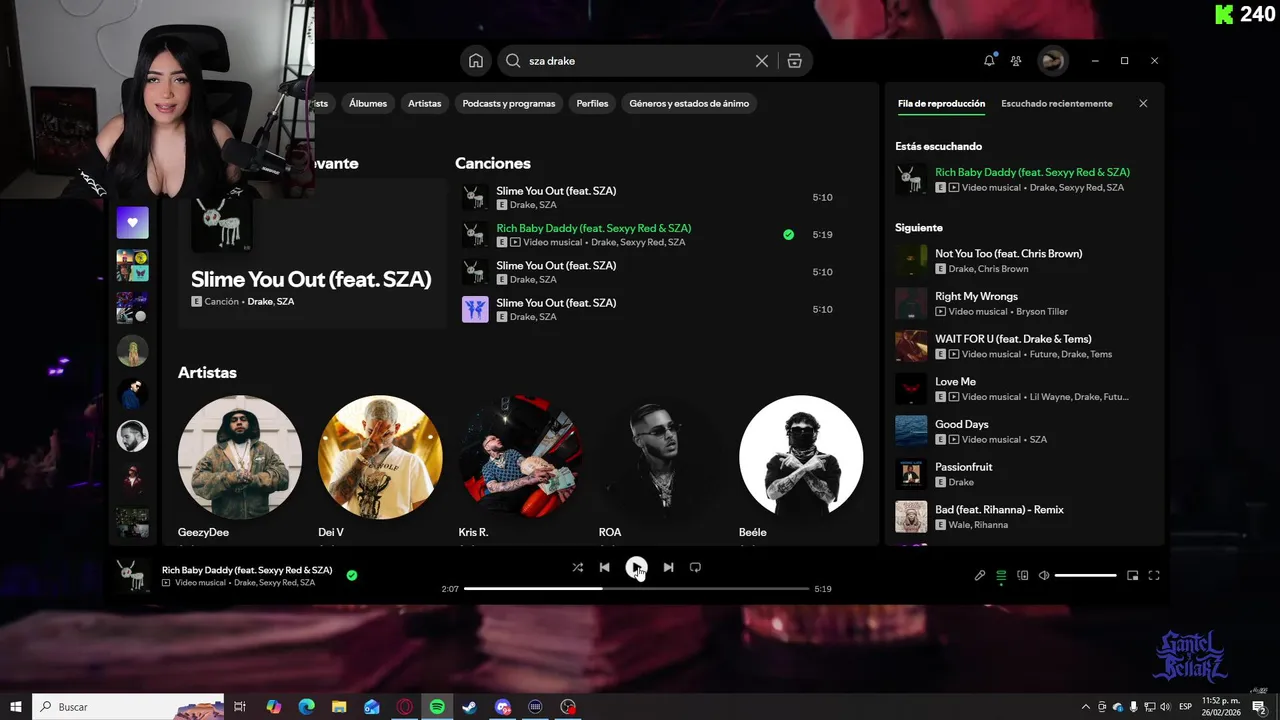The height and width of the screenshot is (720, 1280).
Task: Close the queue side panel
Action: (x=1143, y=103)
